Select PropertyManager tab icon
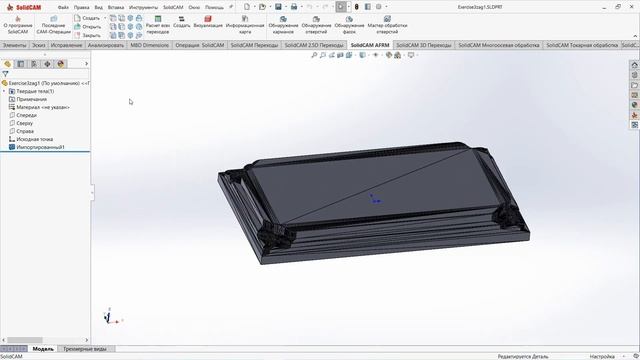 (x=21, y=64)
